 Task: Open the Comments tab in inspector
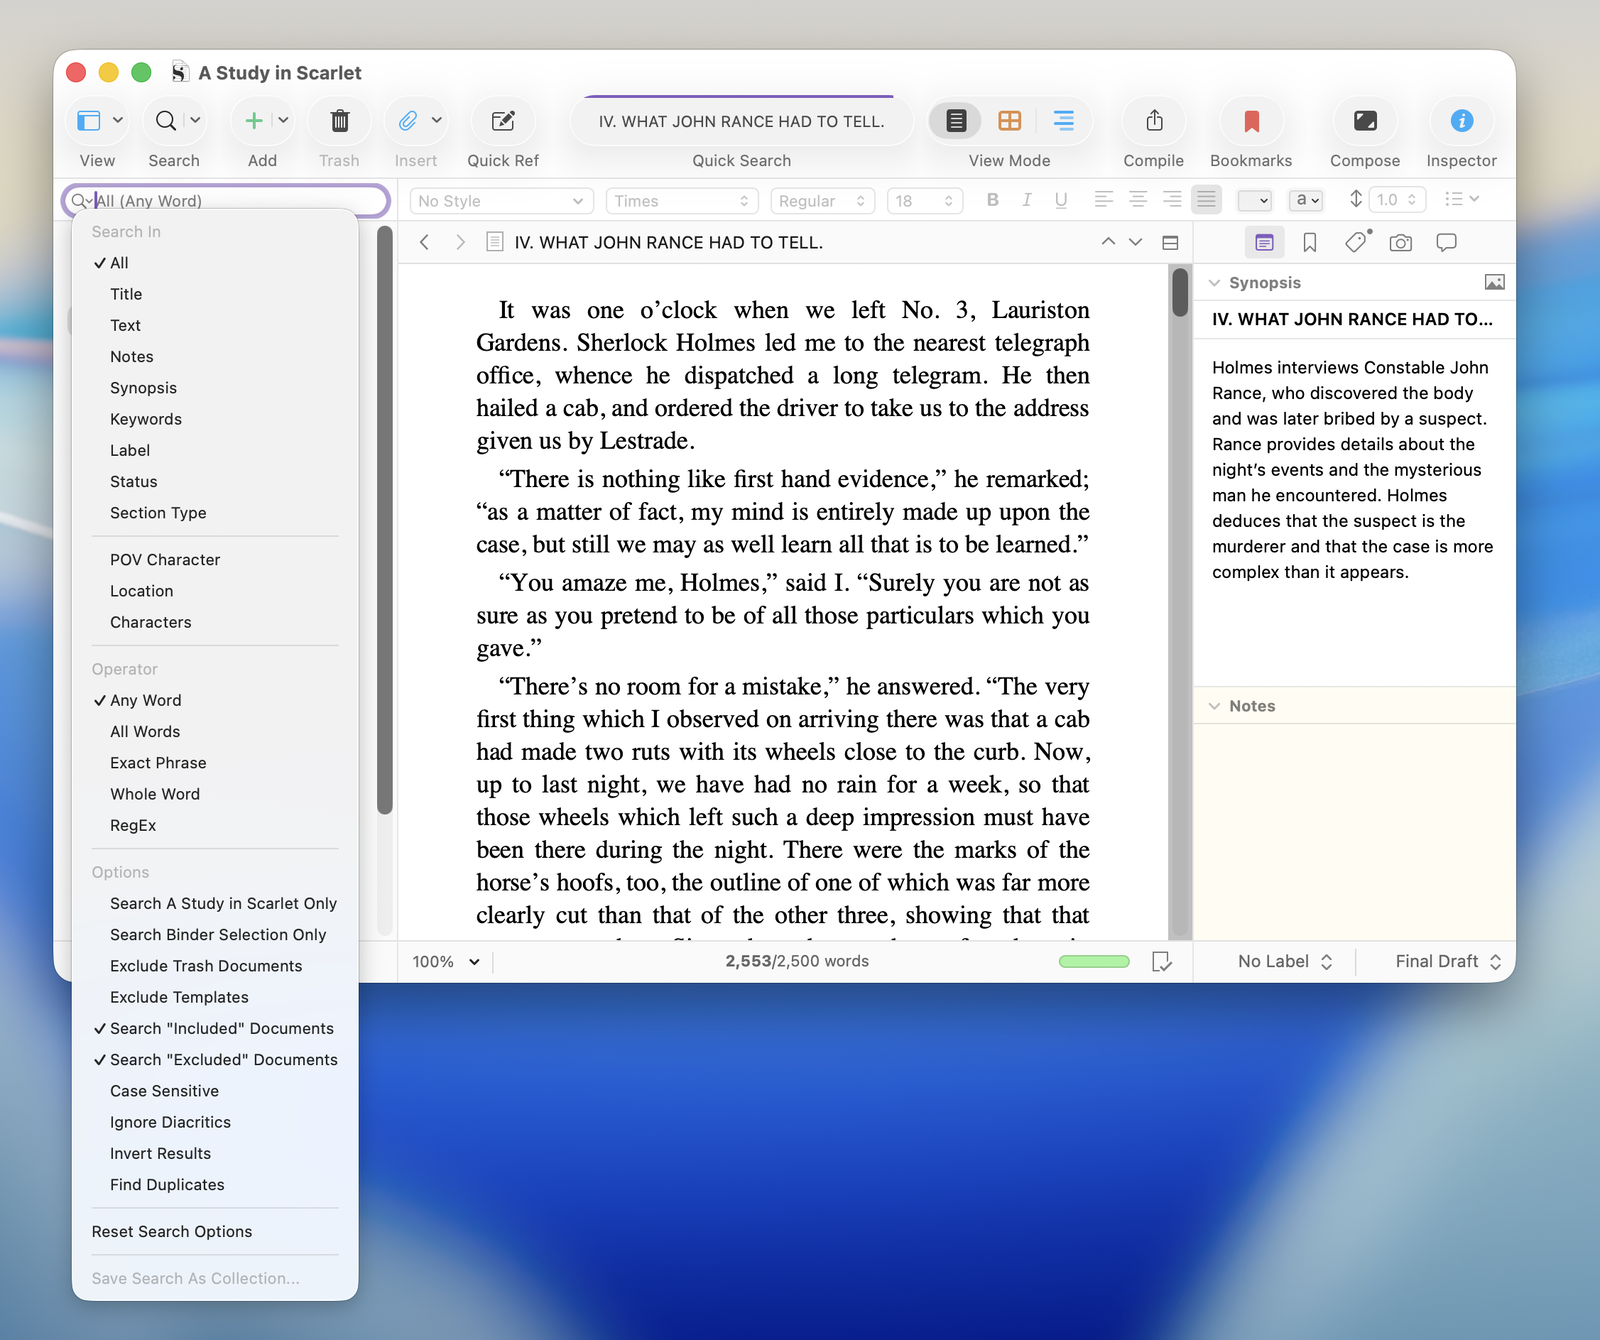[x=1446, y=243]
